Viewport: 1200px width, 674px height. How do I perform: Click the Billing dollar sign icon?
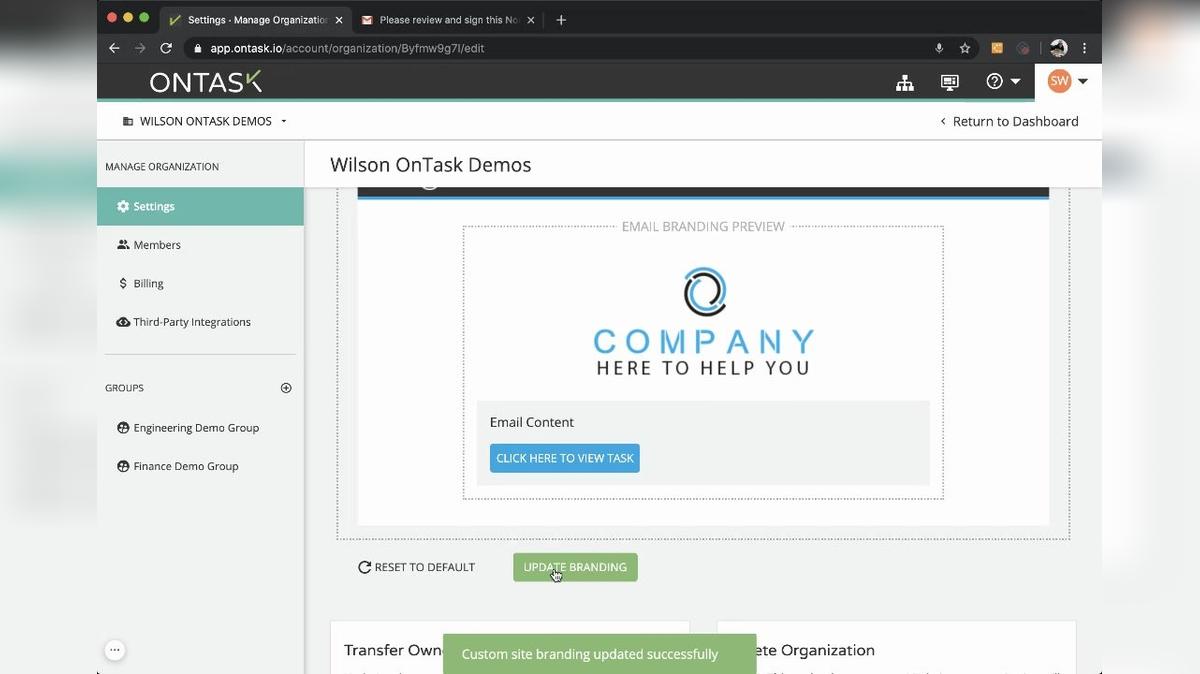(x=123, y=284)
